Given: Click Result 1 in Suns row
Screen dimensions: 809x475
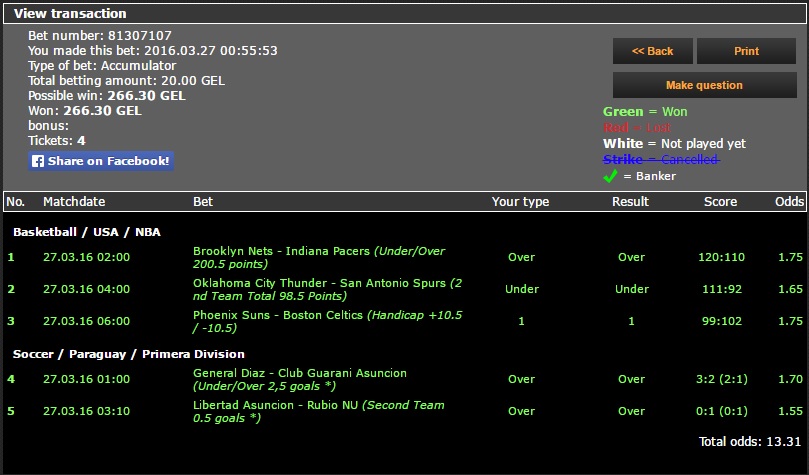Looking at the screenshot, I should (x=631, y=321).
